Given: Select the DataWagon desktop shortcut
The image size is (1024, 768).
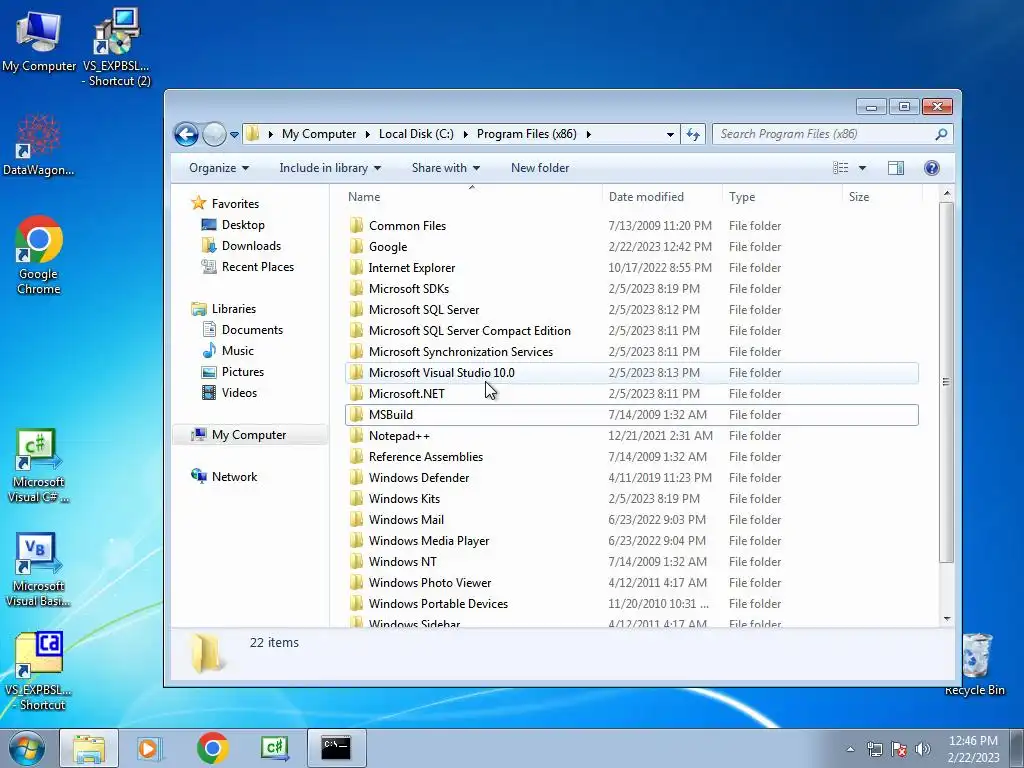Looking at the screenshot, I should click(38, 146).
